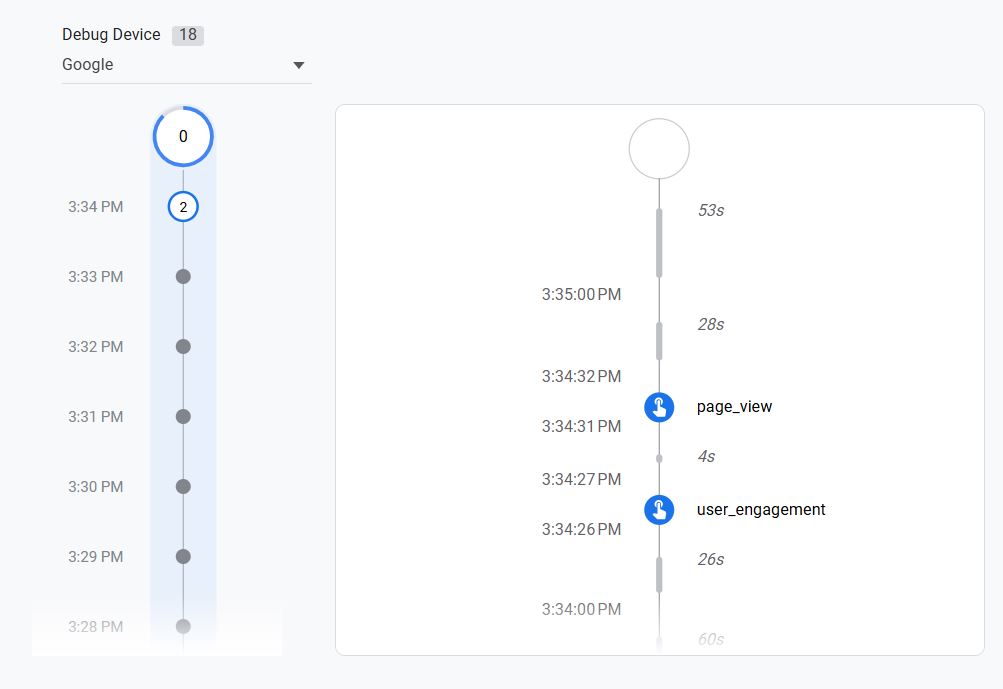Click the current minute circle showing 0
The image size is (1003, 689).
183,136
